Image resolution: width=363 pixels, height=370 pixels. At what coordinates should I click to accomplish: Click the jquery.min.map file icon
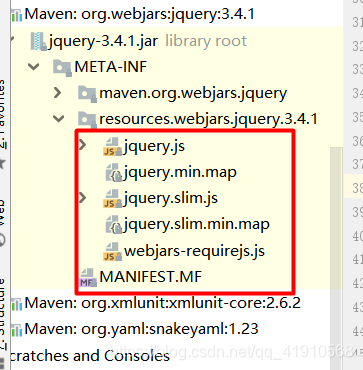point(113,173)
